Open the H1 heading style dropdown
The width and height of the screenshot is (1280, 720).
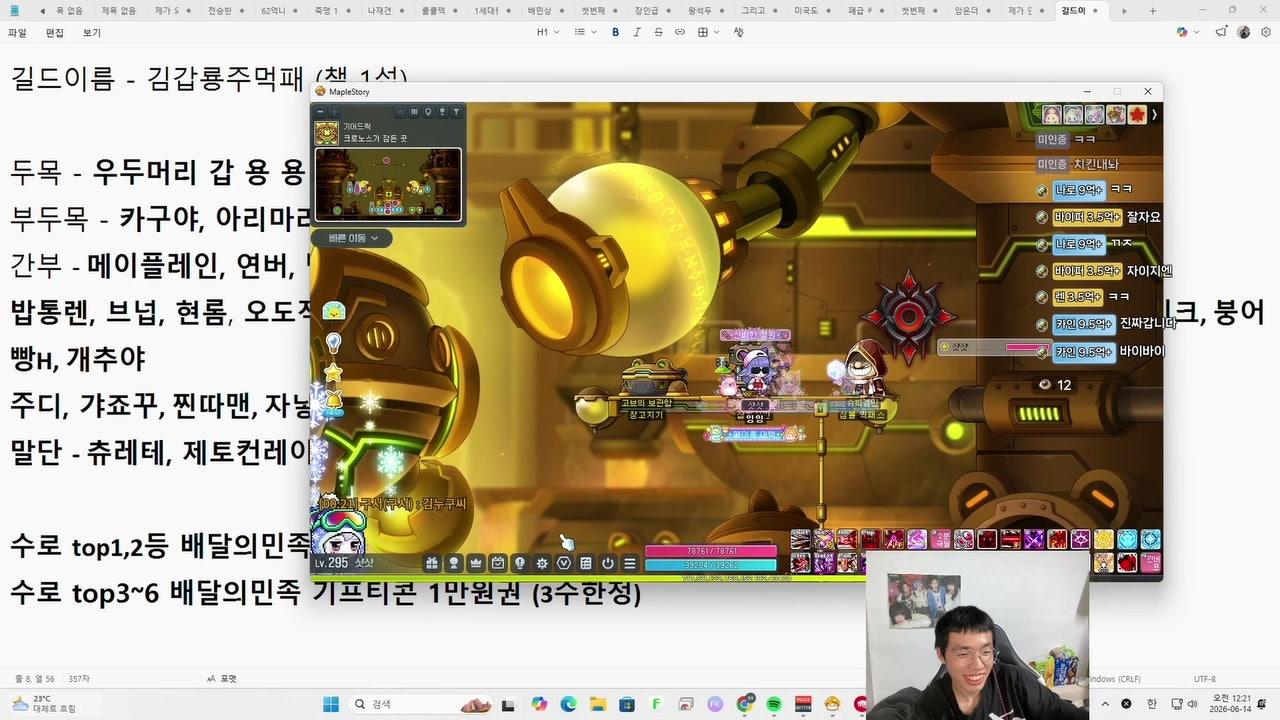point(546,32)
